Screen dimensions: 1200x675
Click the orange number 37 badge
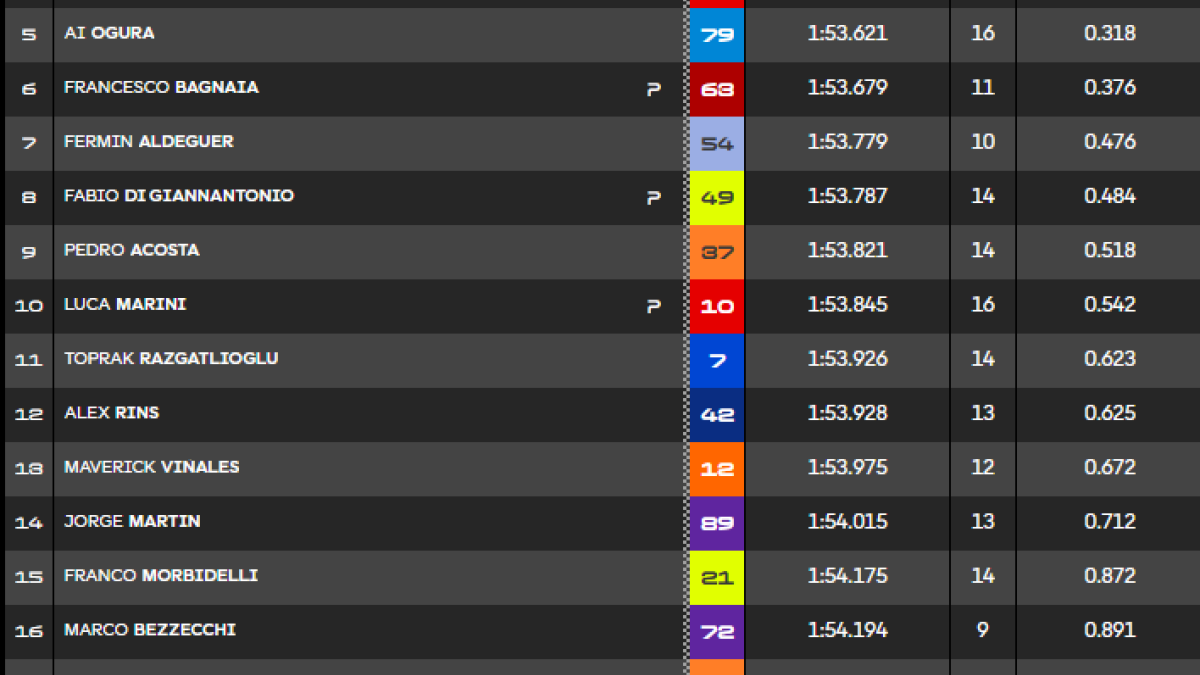coord(717,252)
